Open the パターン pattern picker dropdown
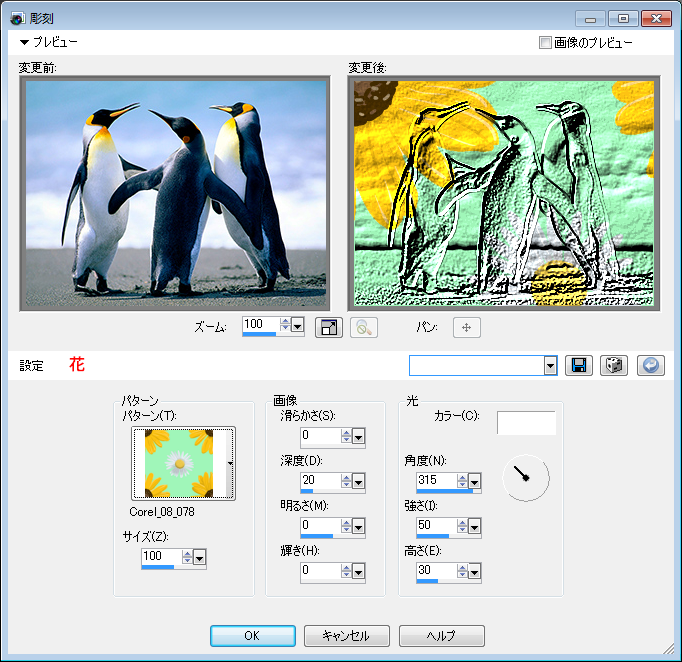The image size is (682, 662). (x=231, y=463)
